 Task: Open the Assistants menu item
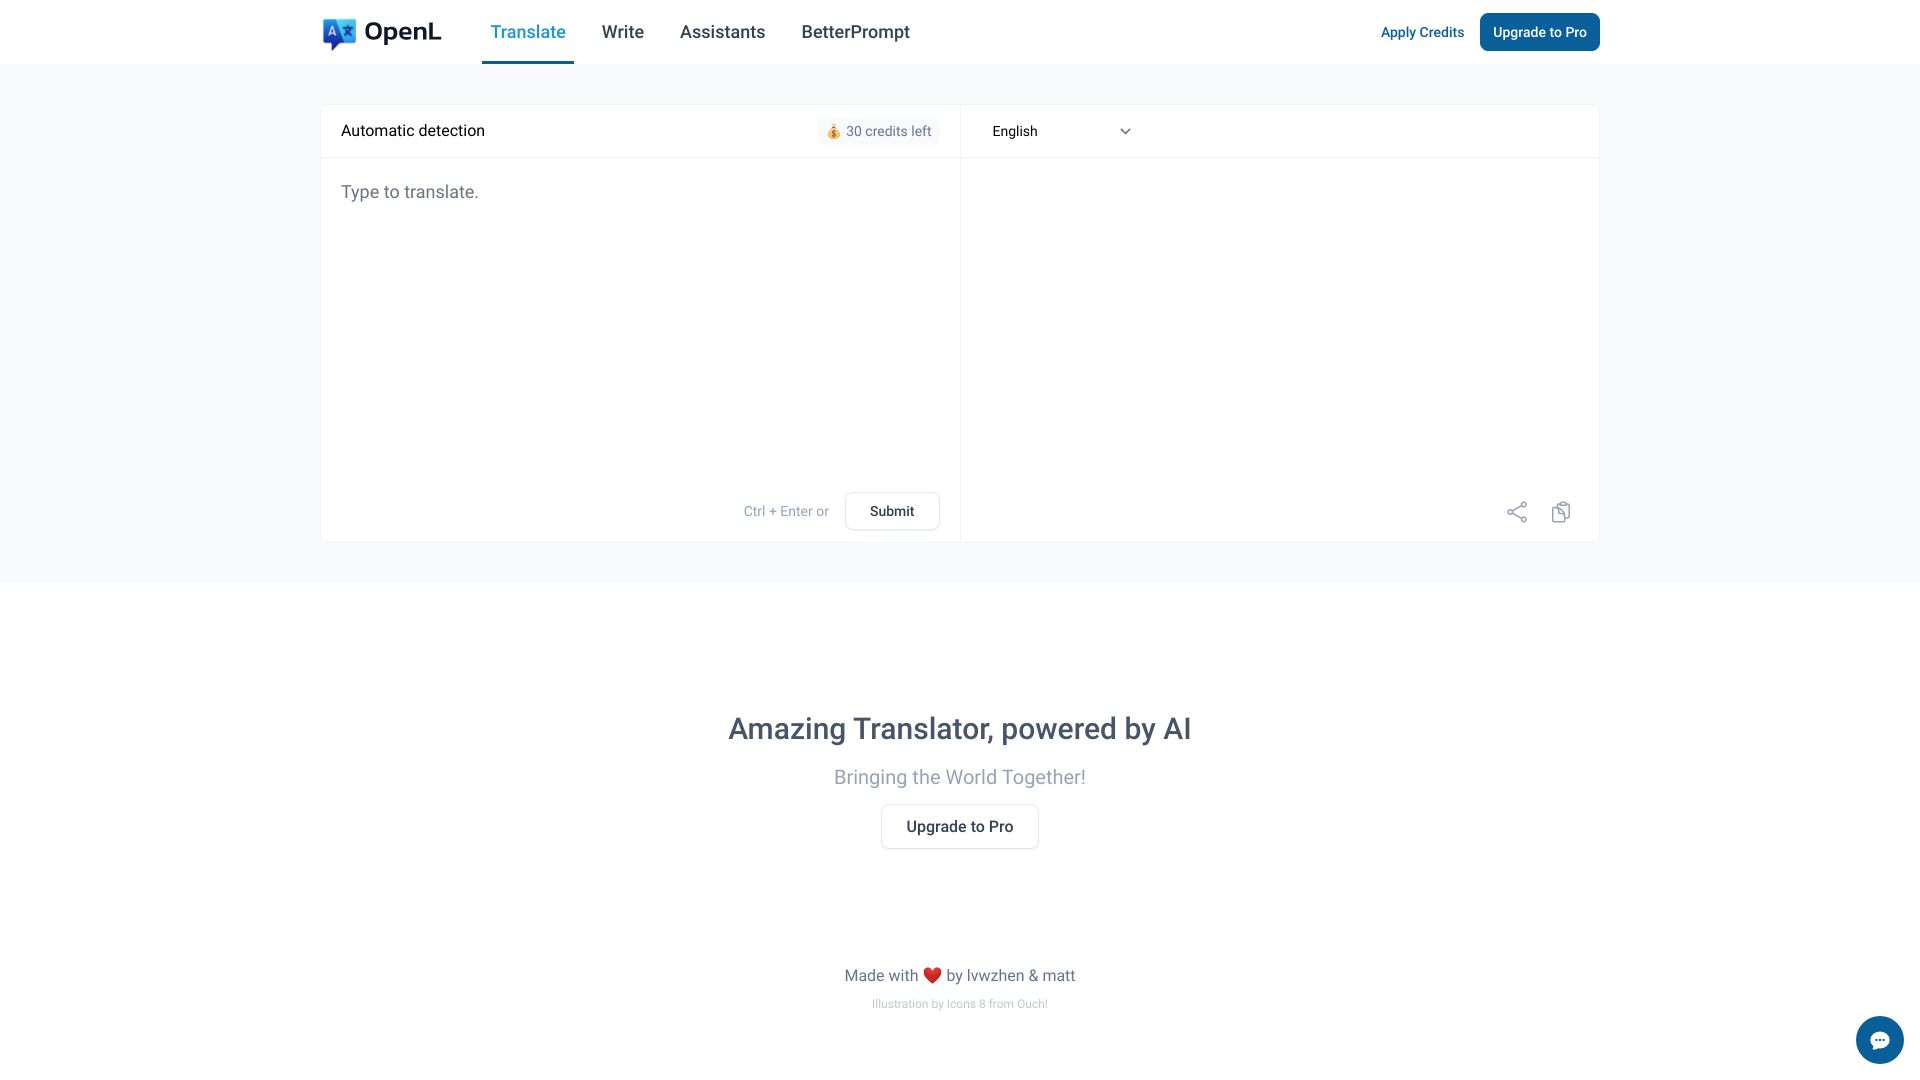[x=721, y=32]
